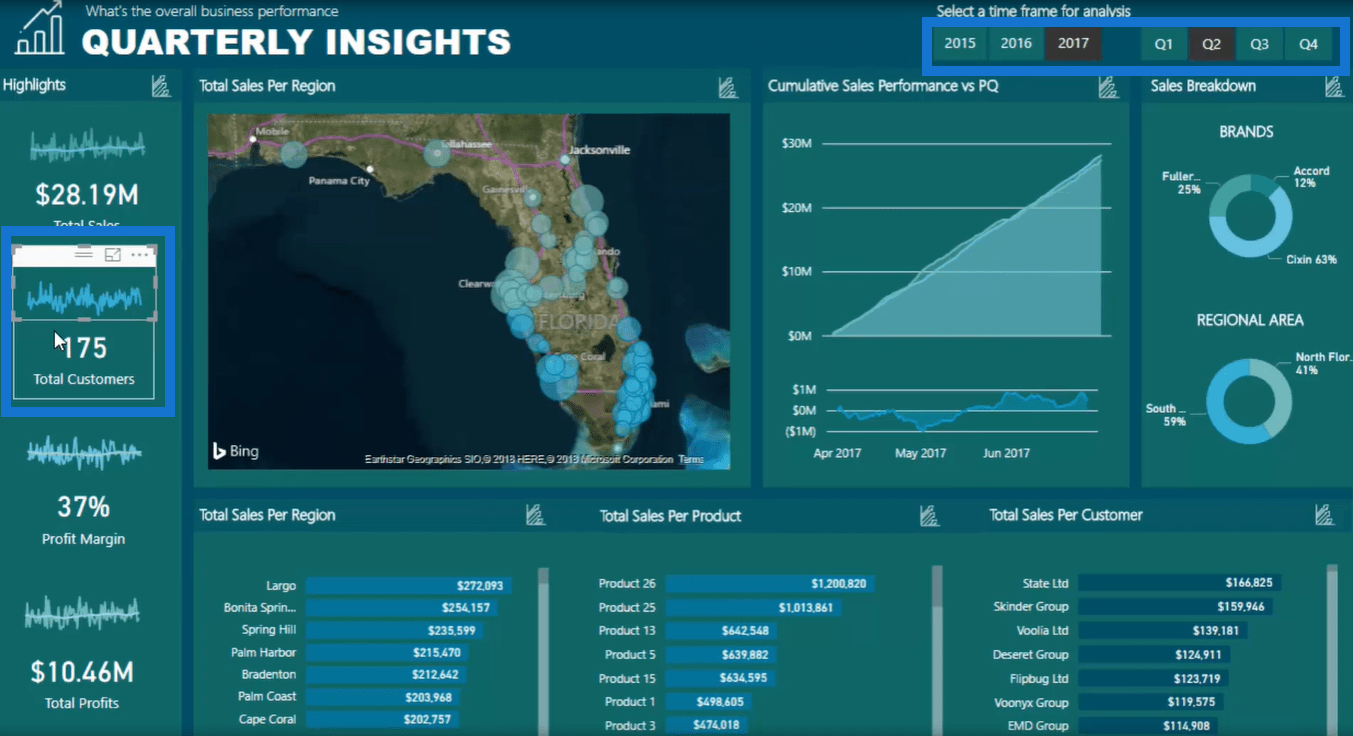Image resolution: width=1353 pixels, height=736 pixels.
Task: Click the Regional Area donut chart
Action: click(x=1249, y=402)
